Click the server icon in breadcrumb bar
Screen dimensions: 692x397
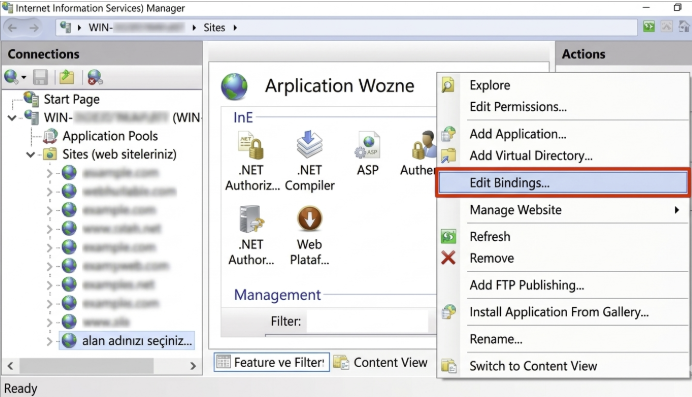click(65, 27)
